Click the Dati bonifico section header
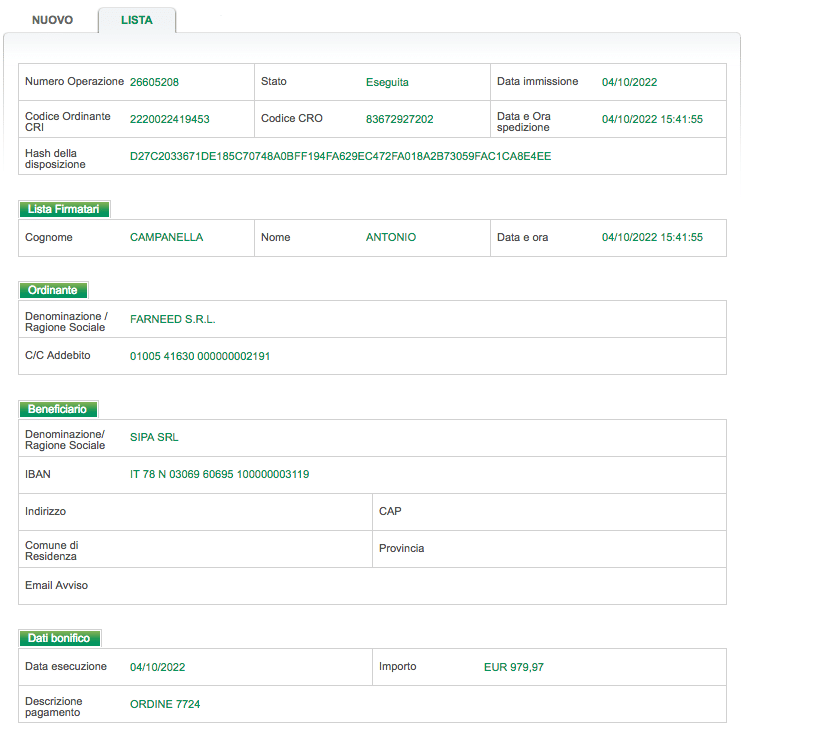The width and height of the screenshot is (836, 736). (59, 638)
